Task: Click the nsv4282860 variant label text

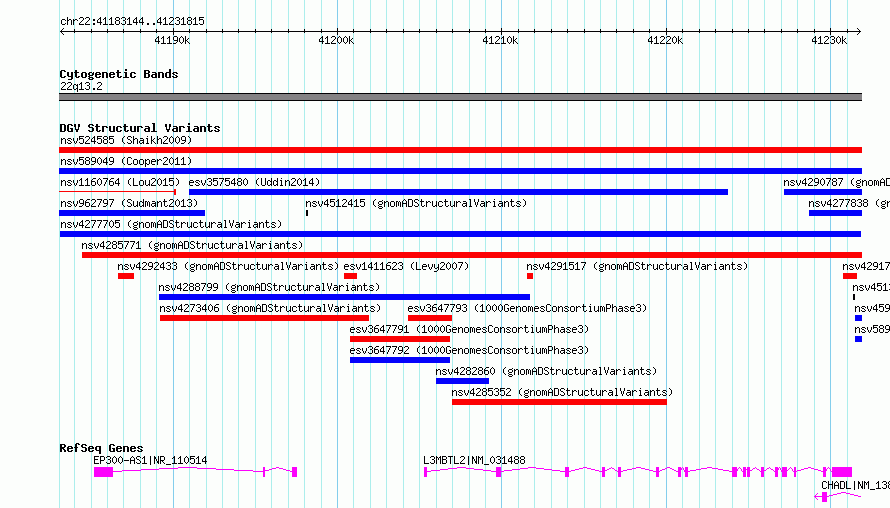Action: (546, 371)
